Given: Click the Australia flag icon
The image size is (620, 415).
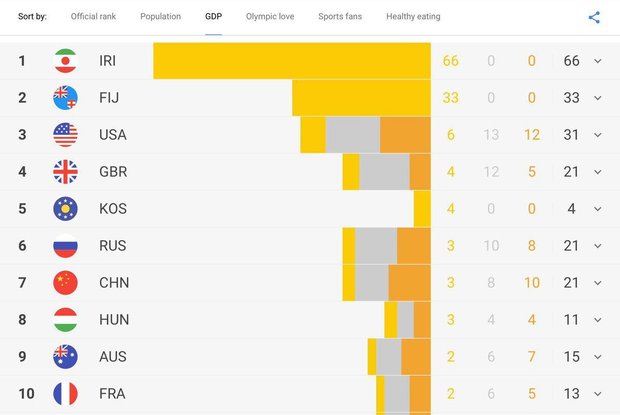Looking at the screenshot, I should (x=65, y=357).
